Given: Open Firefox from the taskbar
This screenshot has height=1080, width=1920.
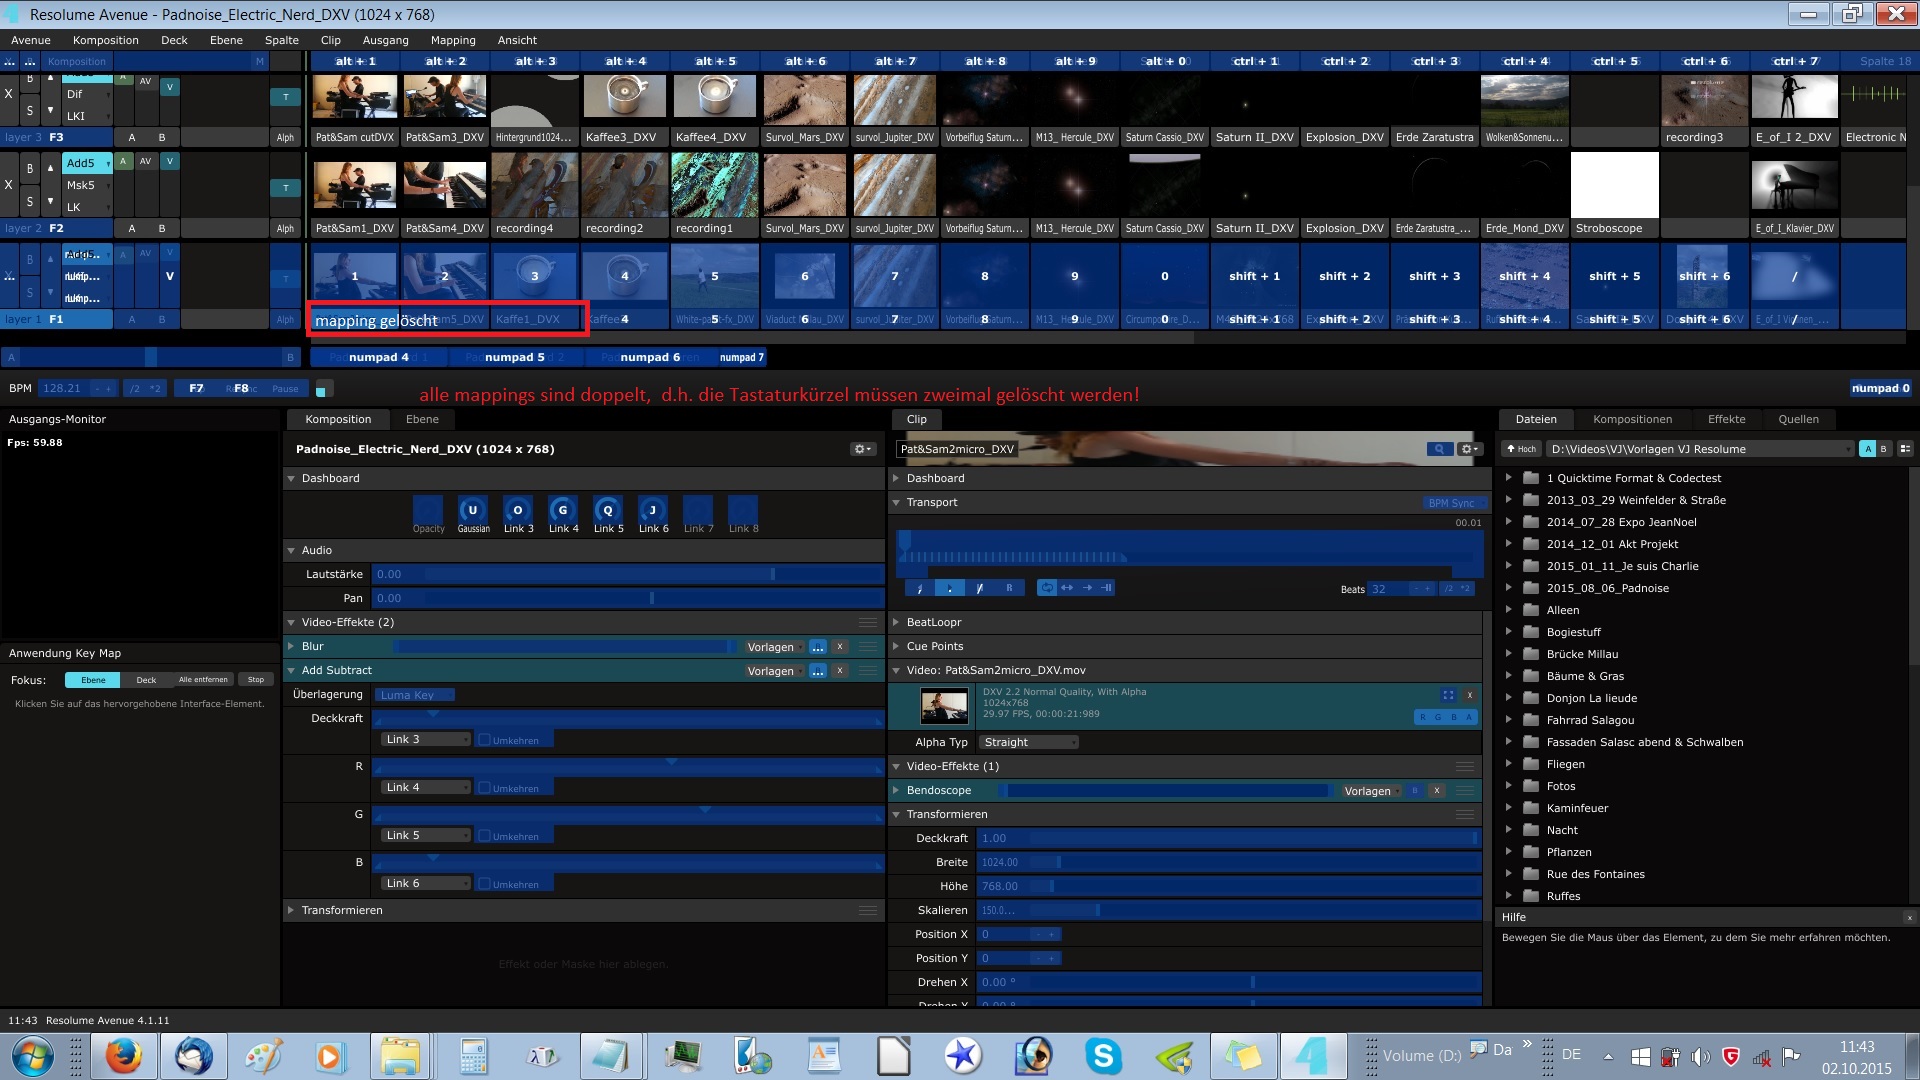Looking at the screenshot, I should (x=124, y=1056).
